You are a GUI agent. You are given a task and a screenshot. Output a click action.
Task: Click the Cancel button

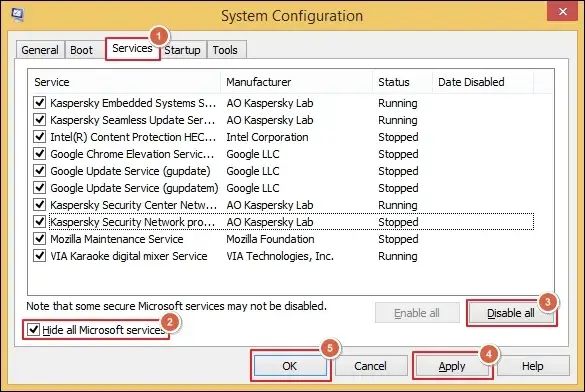(x=370, y=366)
